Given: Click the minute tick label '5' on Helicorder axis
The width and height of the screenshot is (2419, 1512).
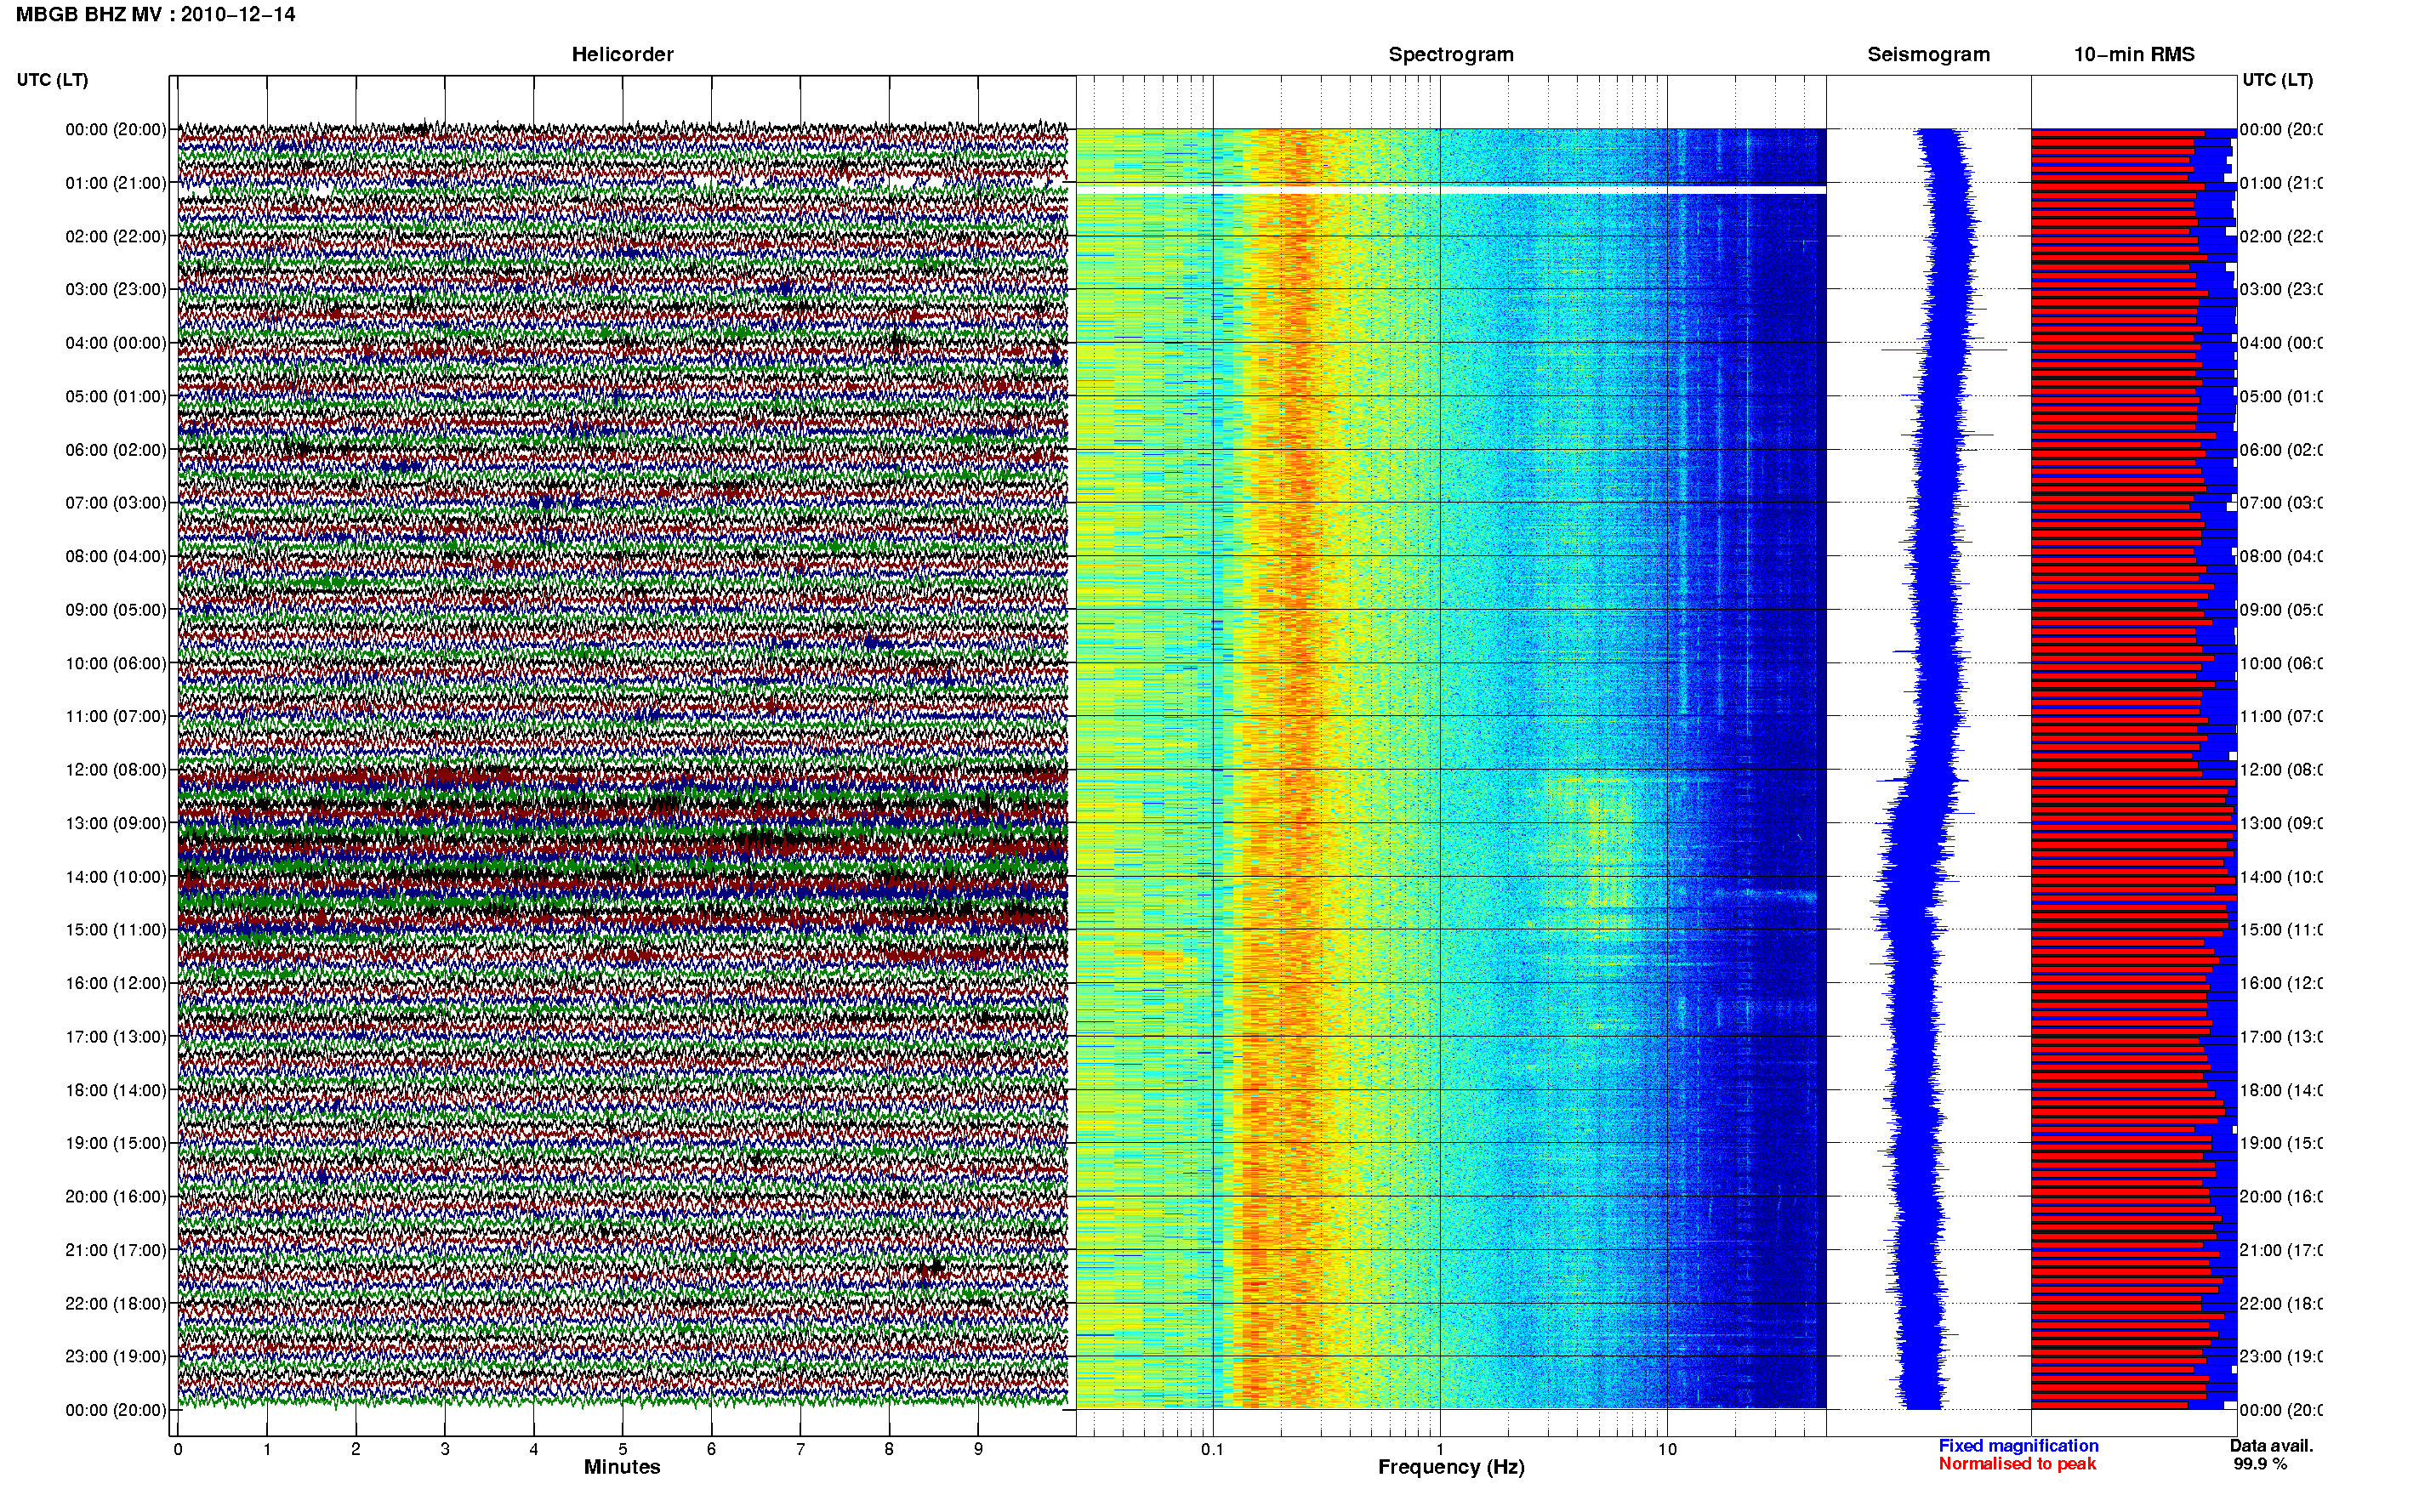Looking at the screenshot, I should (x=623, y=1449).
